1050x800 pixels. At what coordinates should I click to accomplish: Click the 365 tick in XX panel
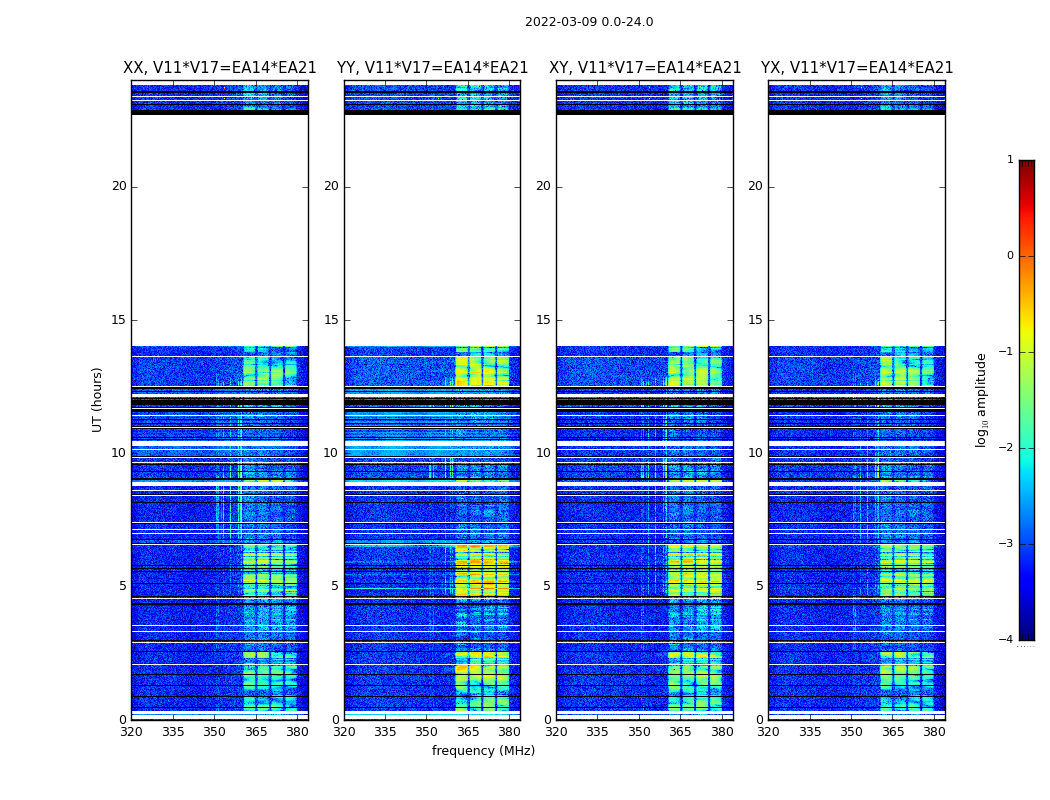pos(256,732)
